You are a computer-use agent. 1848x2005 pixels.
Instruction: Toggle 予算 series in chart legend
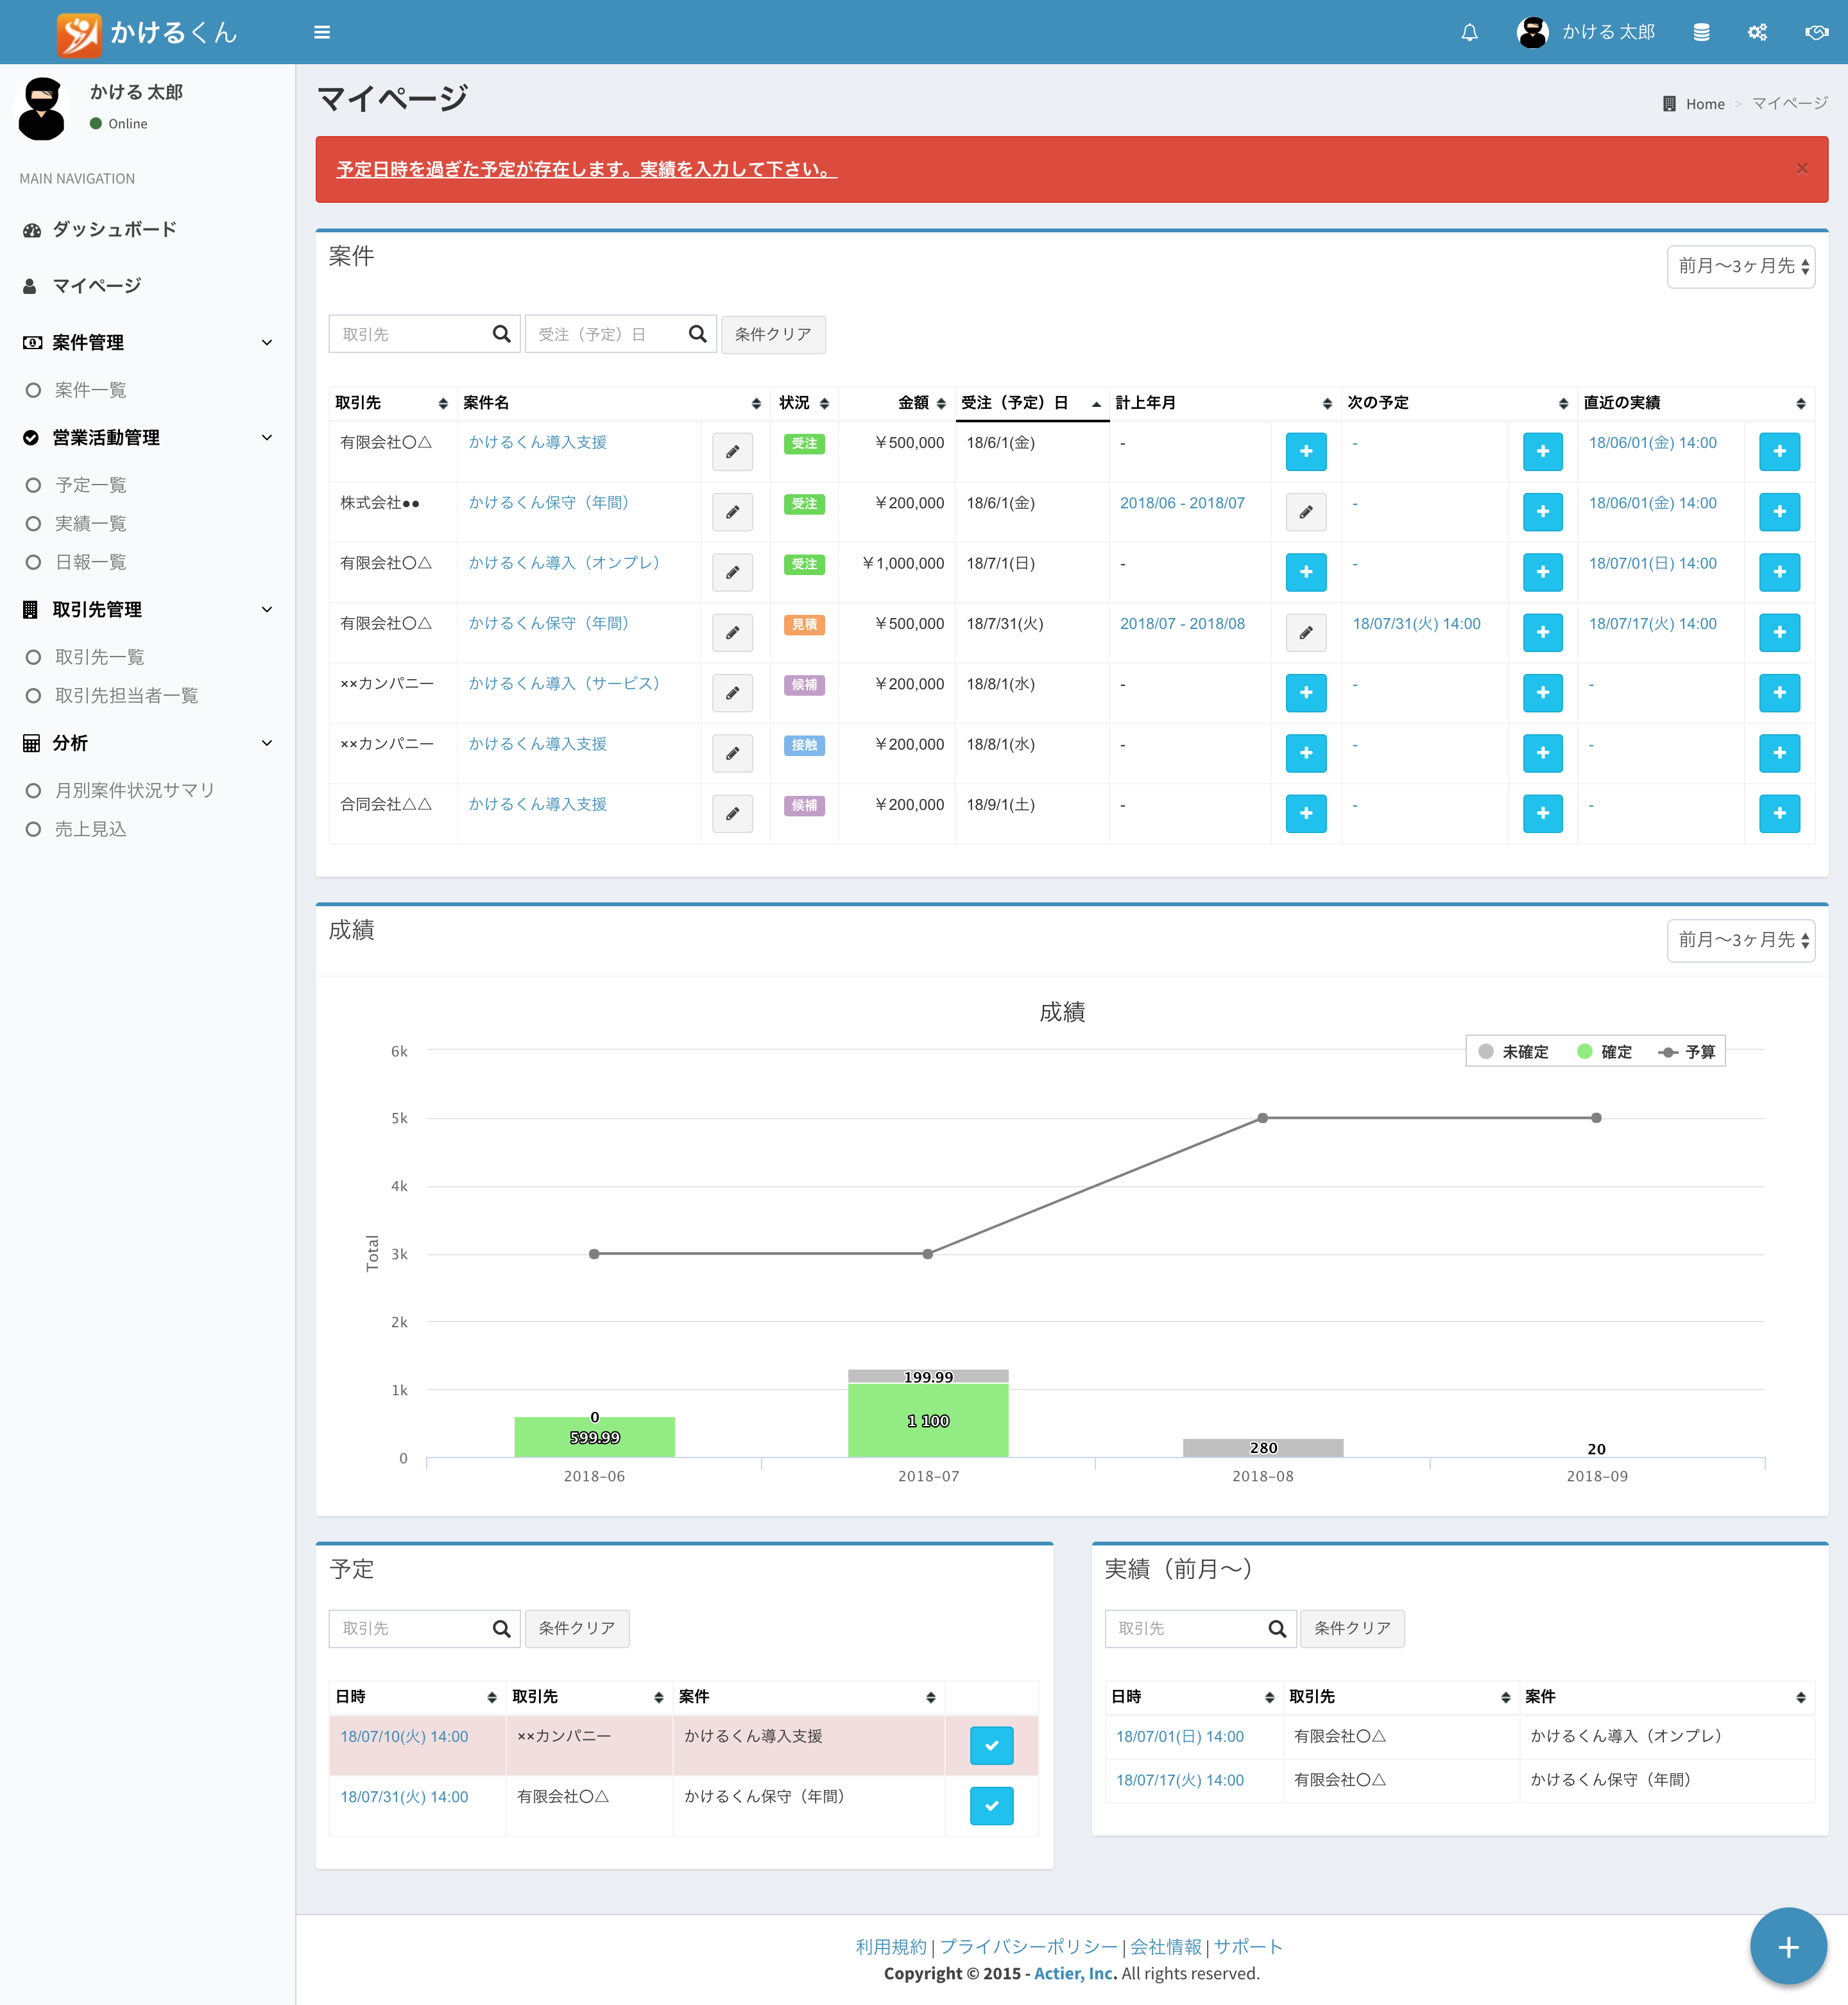point(1686,1051)
